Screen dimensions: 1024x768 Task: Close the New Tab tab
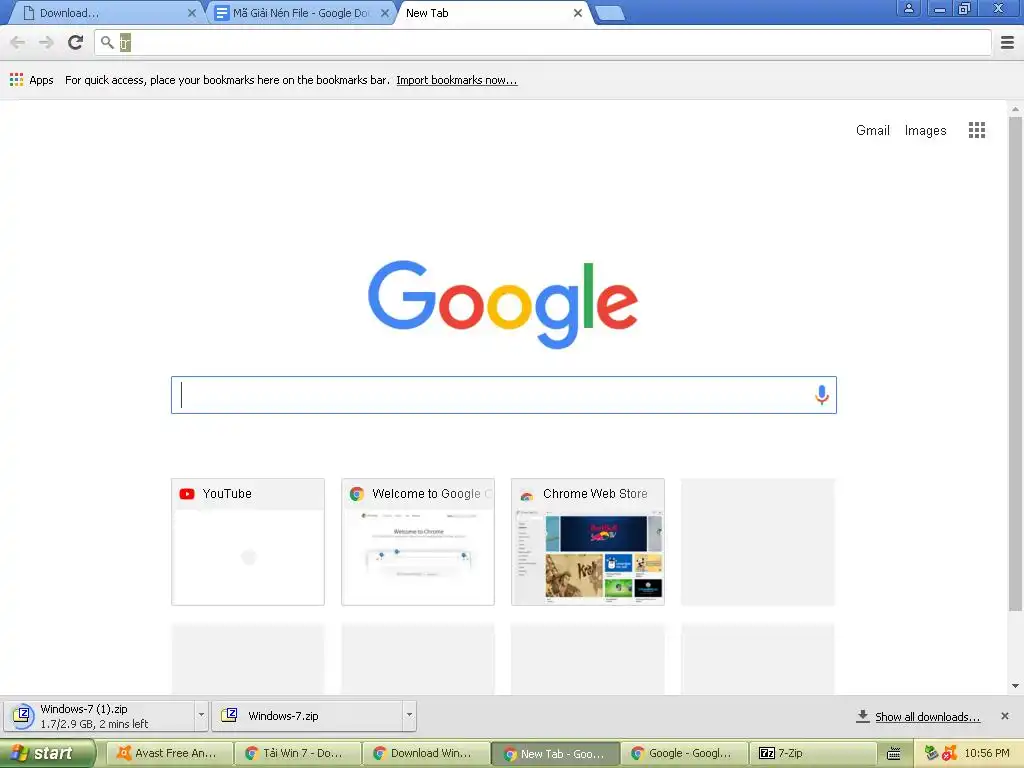pos(577,13)
